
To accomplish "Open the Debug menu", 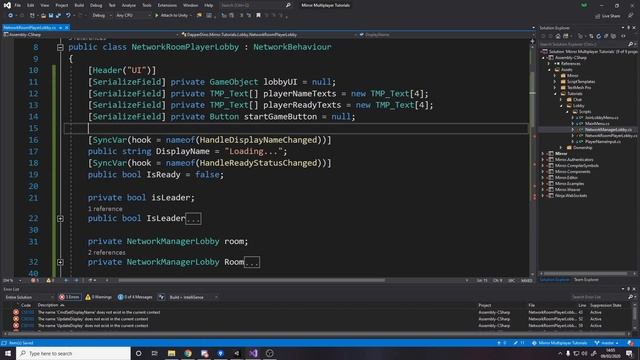I will [96, 5].
